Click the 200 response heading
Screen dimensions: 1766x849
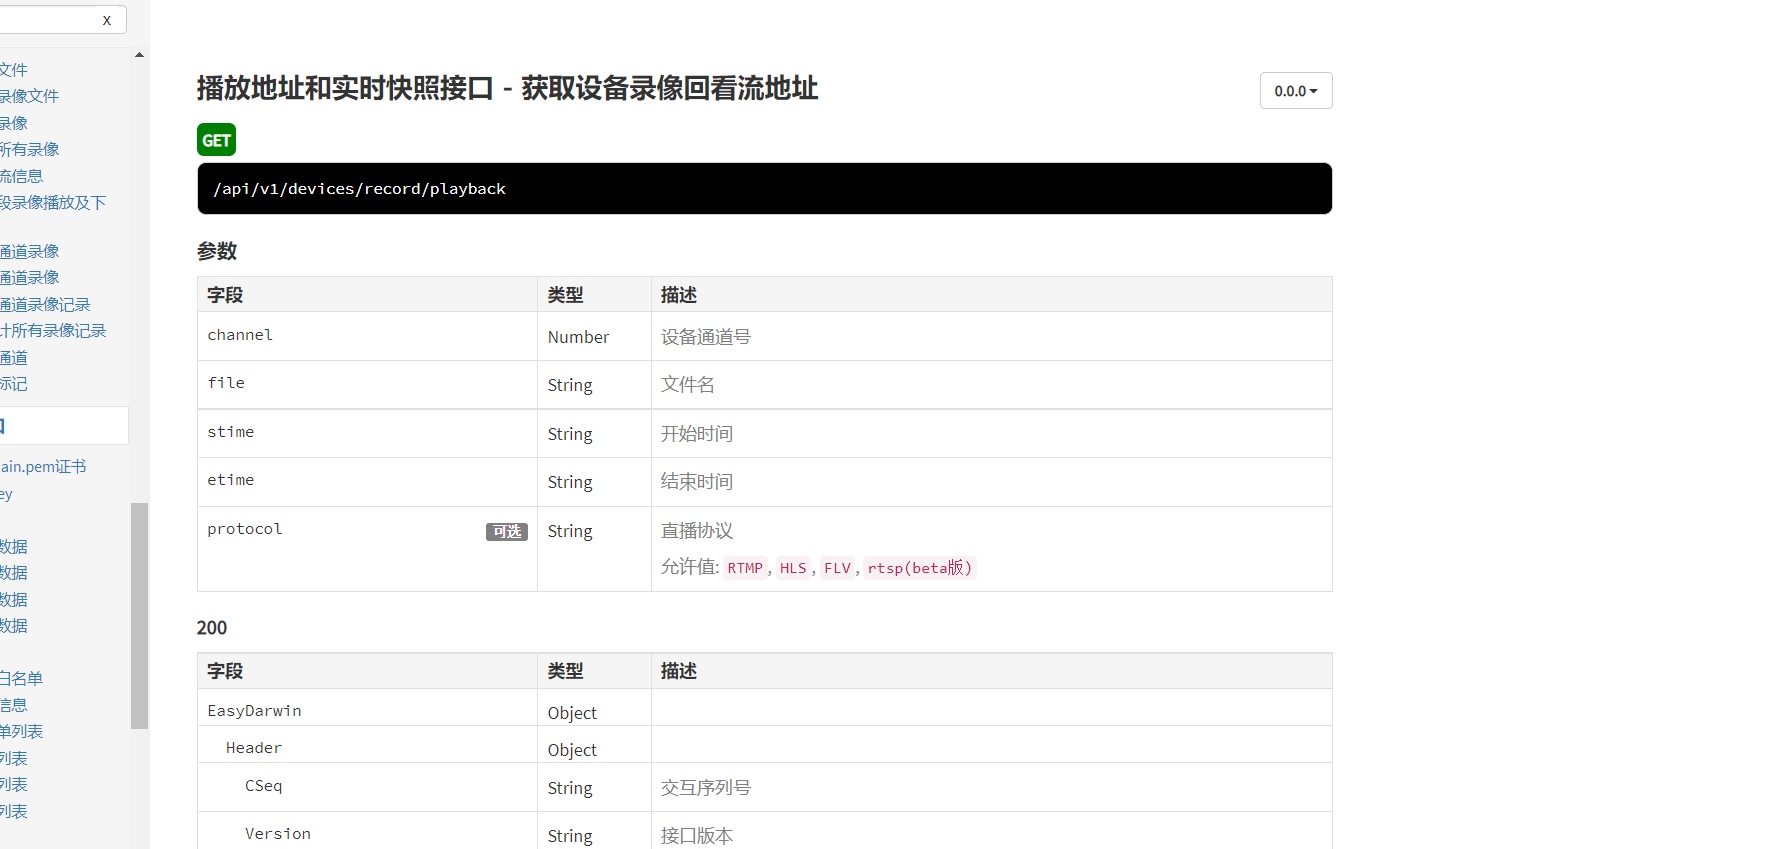(212, 628)
